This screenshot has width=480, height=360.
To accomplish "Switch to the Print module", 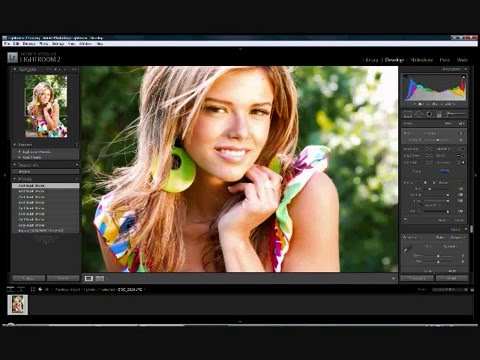I will [444, 60].
